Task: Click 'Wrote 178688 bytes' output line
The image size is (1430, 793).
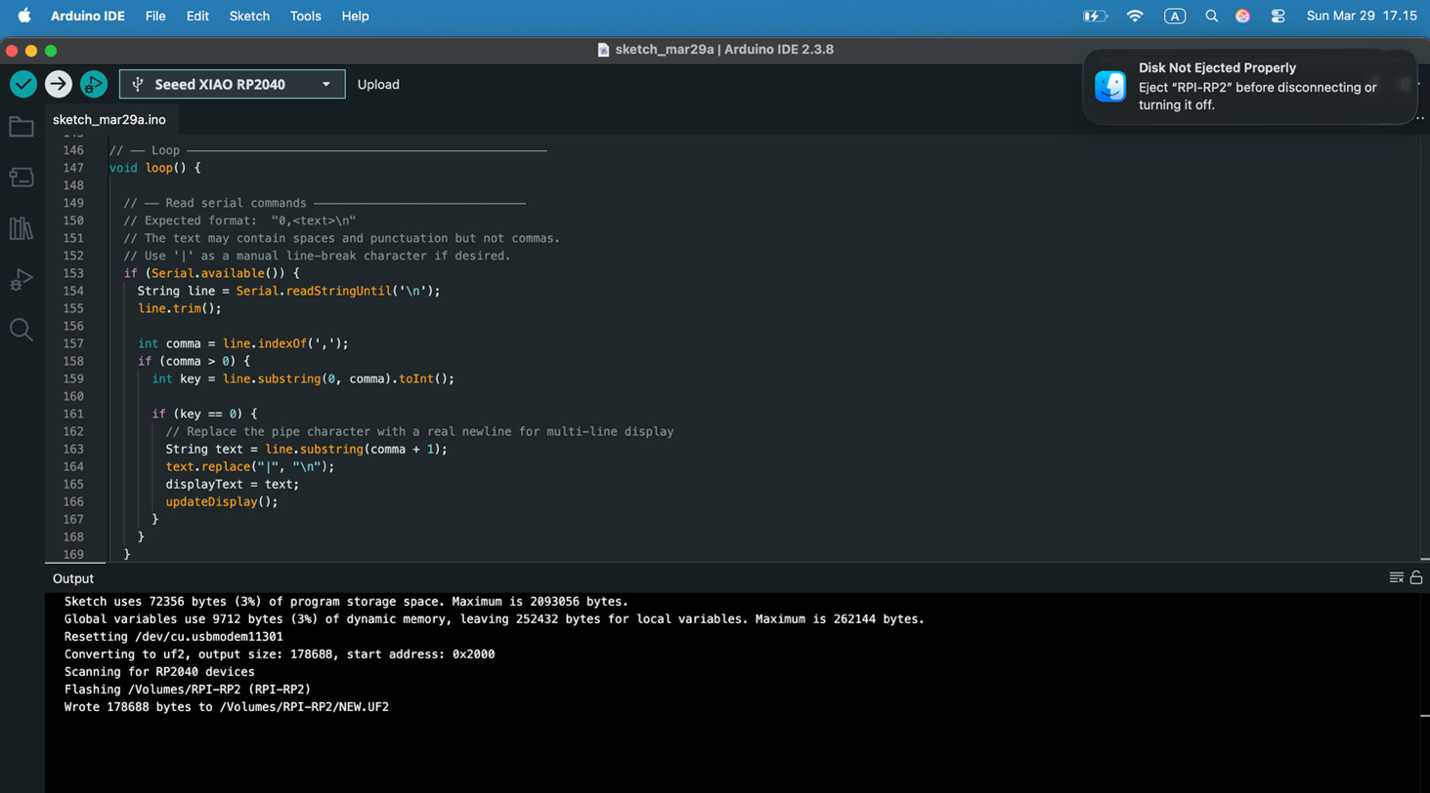Action: pos(226,707)
